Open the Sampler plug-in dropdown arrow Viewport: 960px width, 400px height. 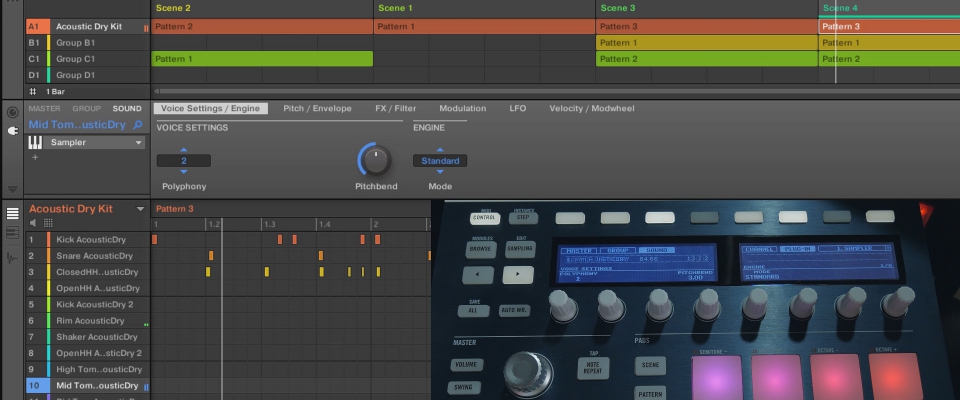pos(139,143)
